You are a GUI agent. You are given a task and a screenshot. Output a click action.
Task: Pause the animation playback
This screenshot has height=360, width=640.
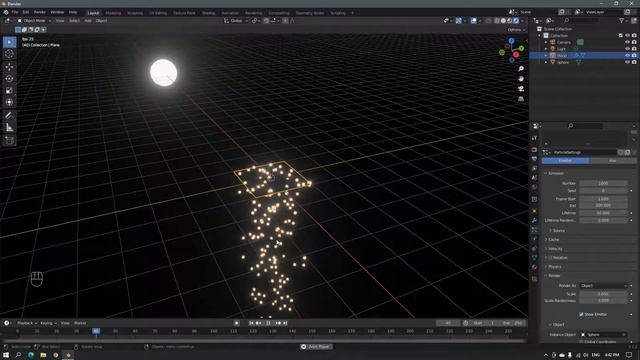(x=268, y=323)
